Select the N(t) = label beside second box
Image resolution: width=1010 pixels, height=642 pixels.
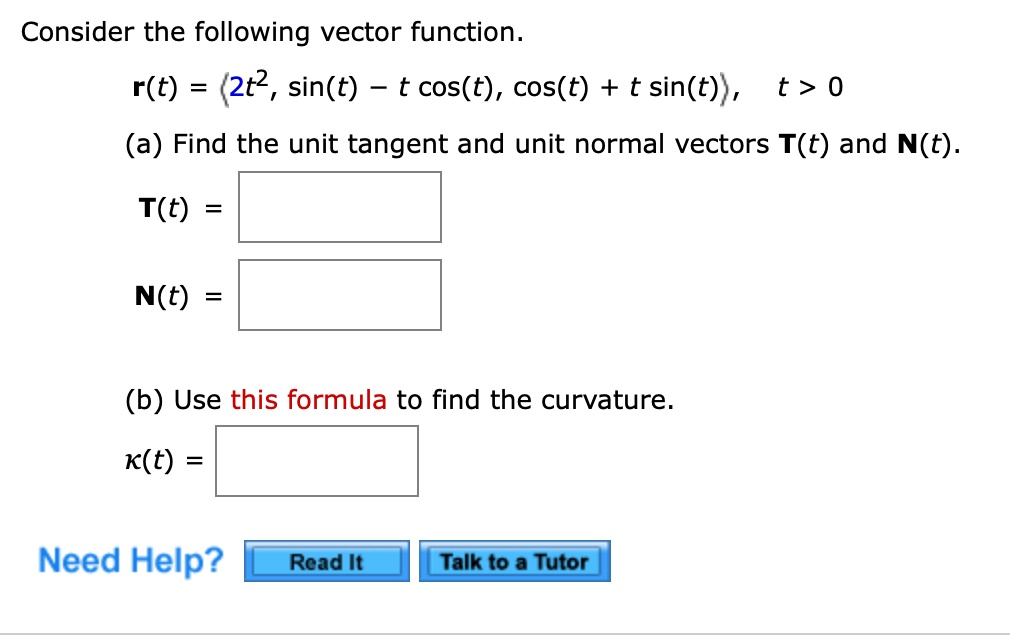179,296
